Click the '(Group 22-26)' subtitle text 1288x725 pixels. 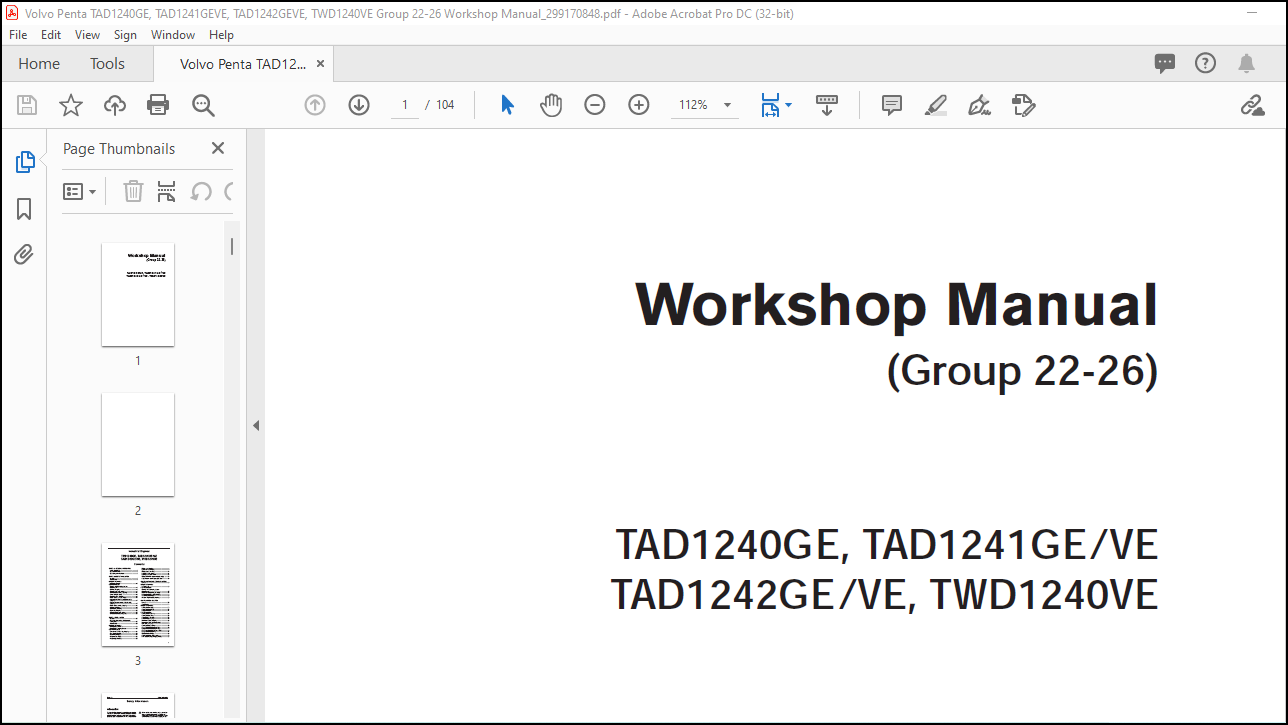(x=1022, y=371)
